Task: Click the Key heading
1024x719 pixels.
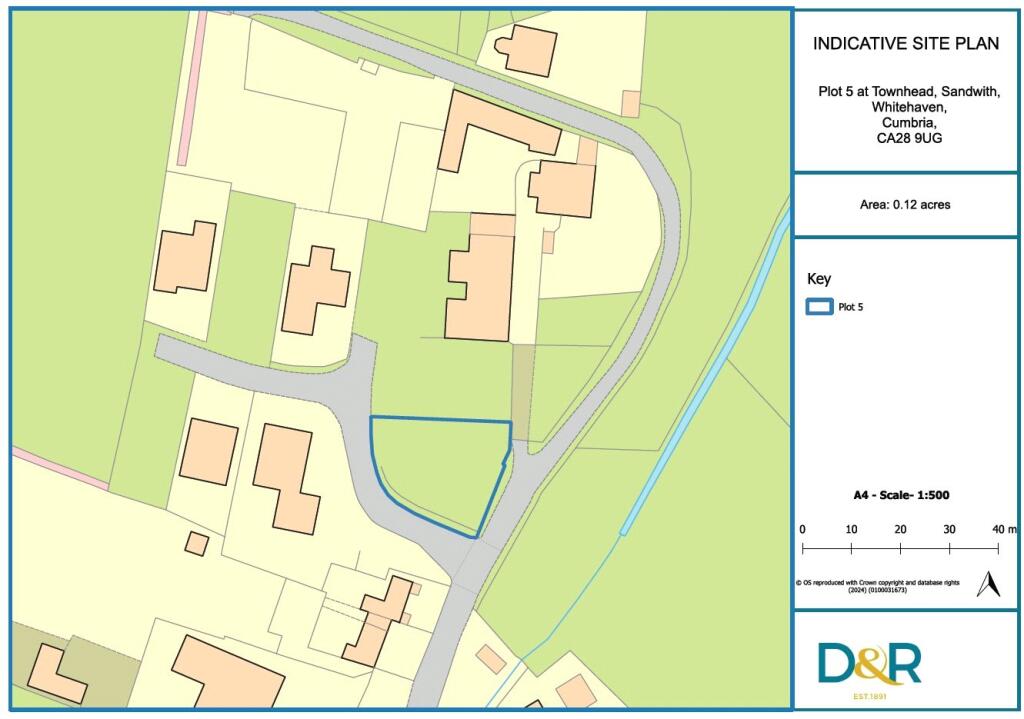Action: pyautogui.click(x=818, y=279)
